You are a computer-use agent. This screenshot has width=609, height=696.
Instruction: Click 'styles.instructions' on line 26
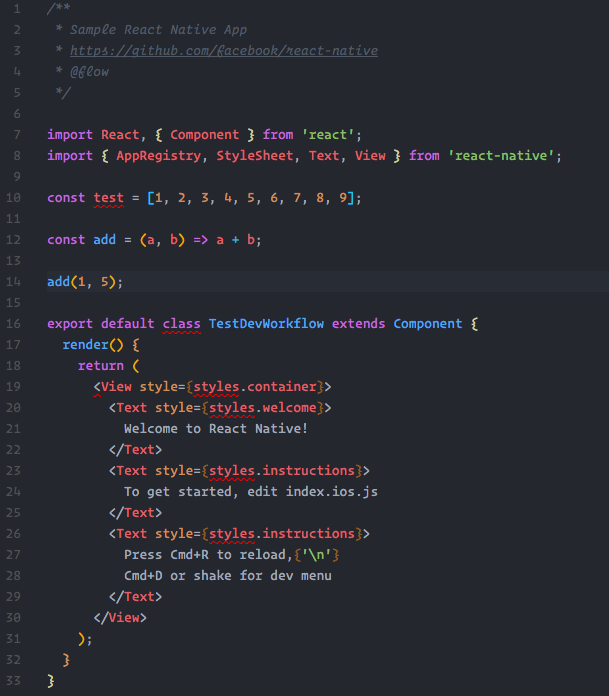click(x=282, y=534)
